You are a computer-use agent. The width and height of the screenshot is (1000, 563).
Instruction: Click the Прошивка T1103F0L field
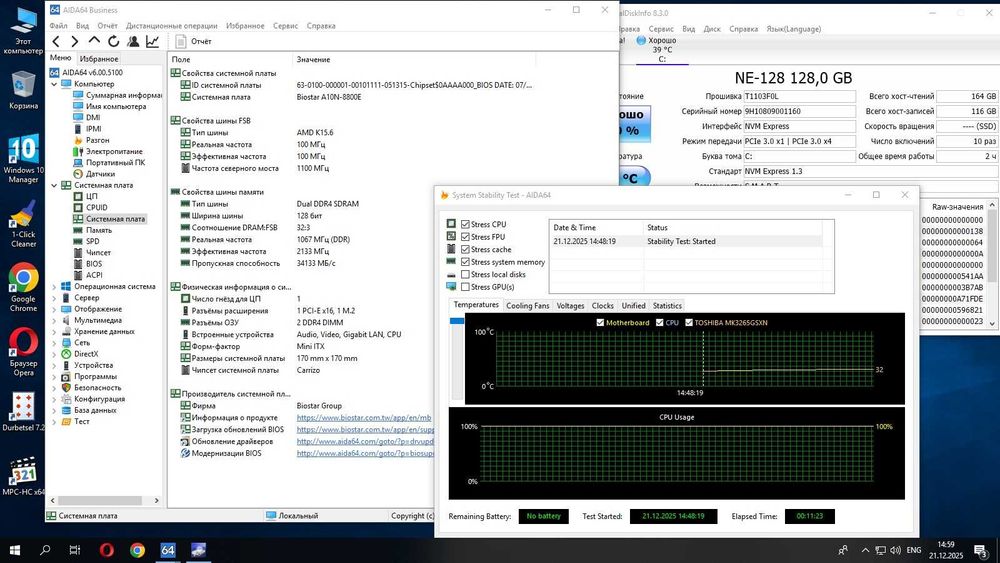[x=799, y=96]
